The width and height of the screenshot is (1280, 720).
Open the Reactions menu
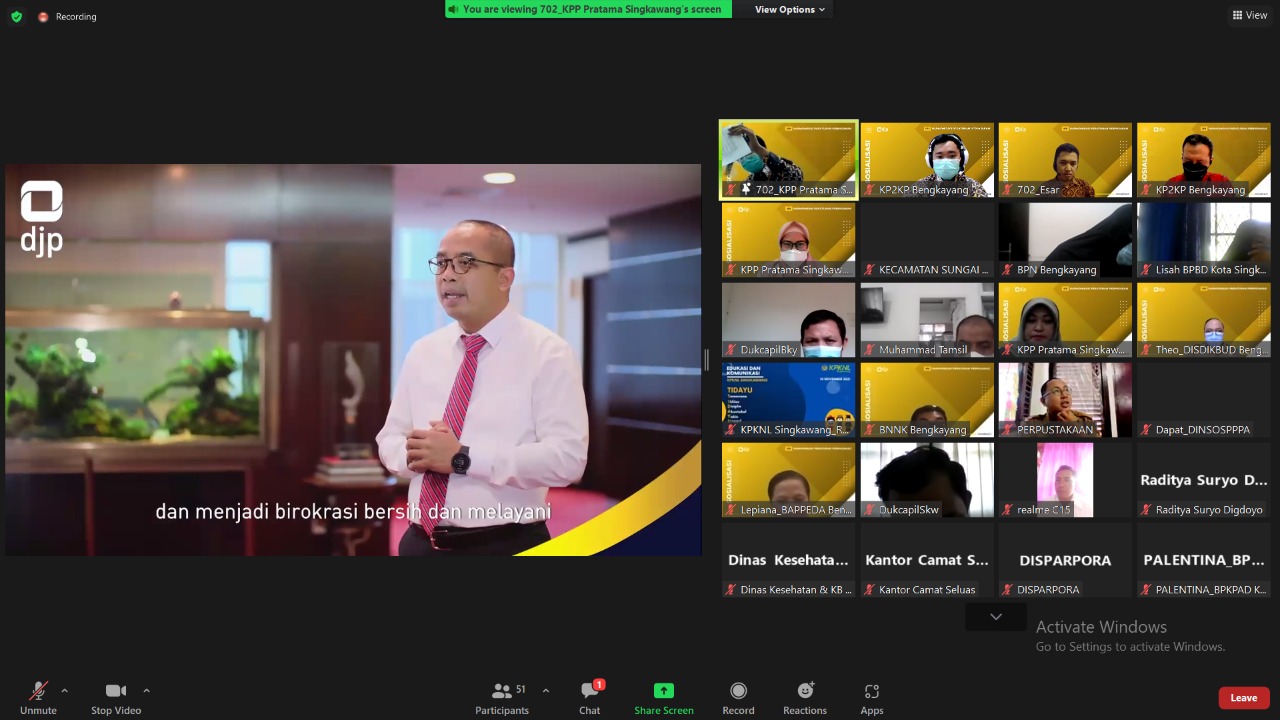[x=805, y=691]
